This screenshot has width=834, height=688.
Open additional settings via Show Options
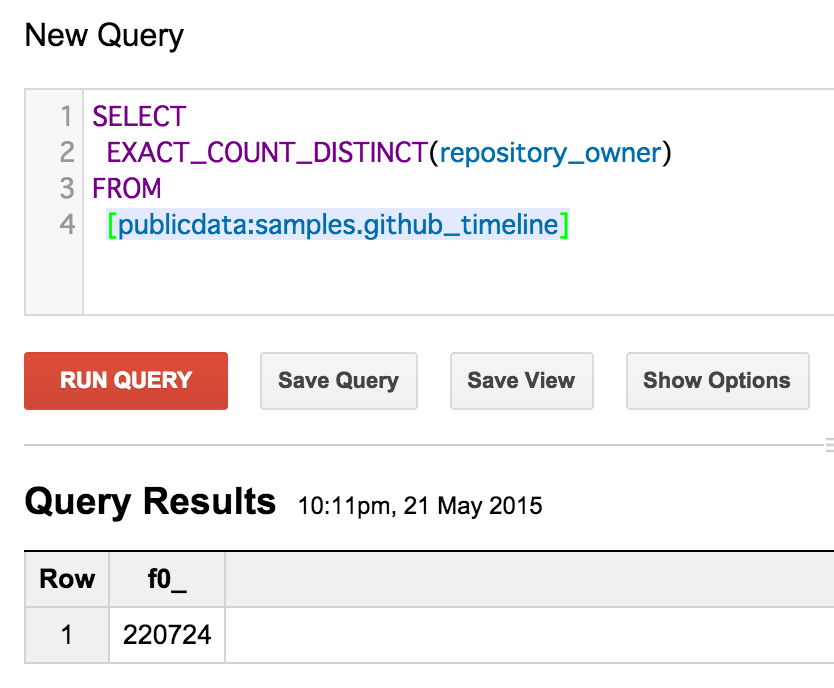click(x=717, y=381)
